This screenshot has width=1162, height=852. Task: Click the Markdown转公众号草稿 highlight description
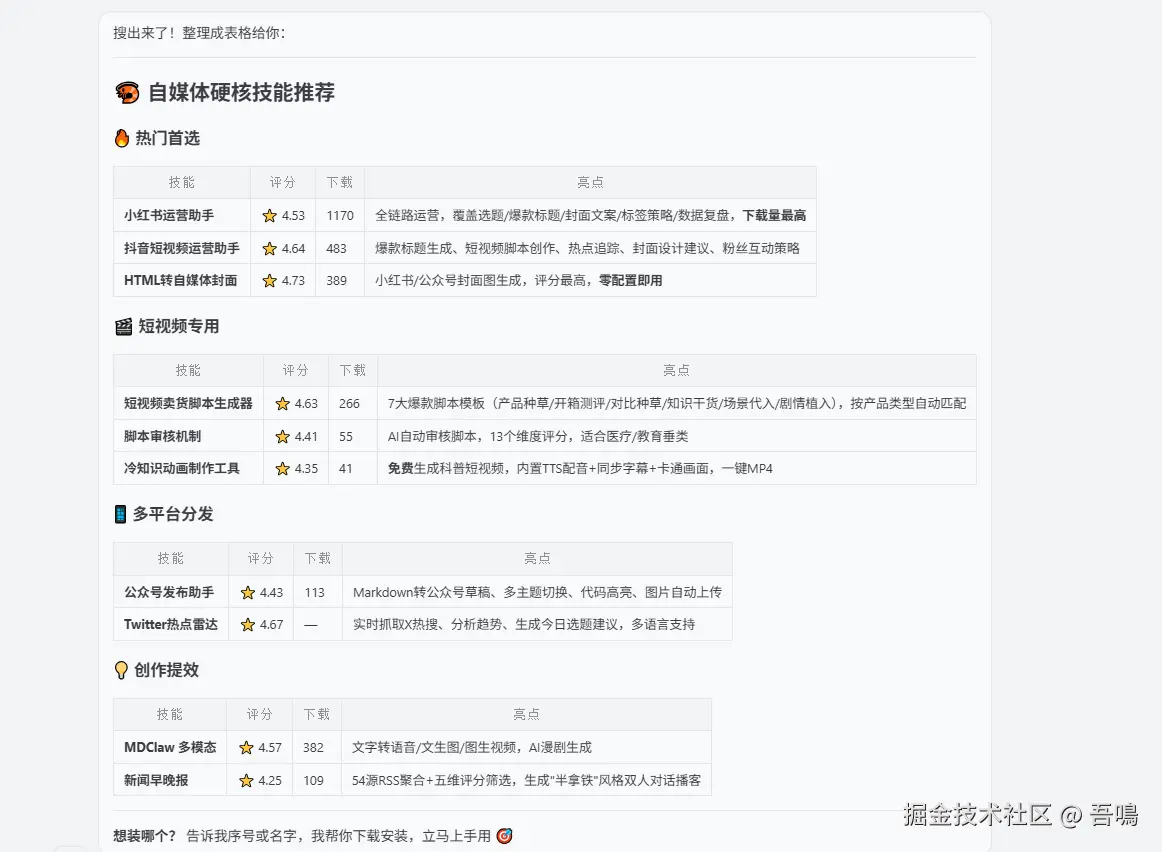[537, 592]
